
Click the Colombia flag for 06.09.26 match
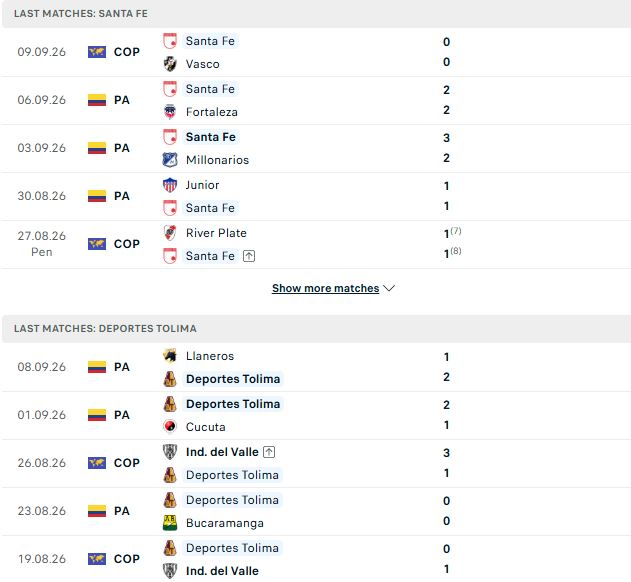tap(97, 100)
